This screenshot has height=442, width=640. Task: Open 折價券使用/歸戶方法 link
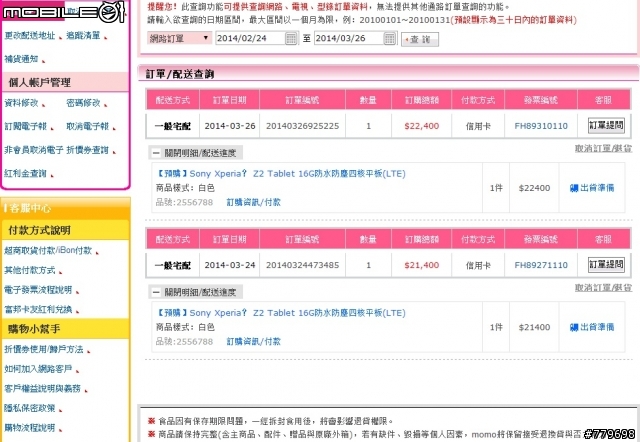(x=44, y=349)
